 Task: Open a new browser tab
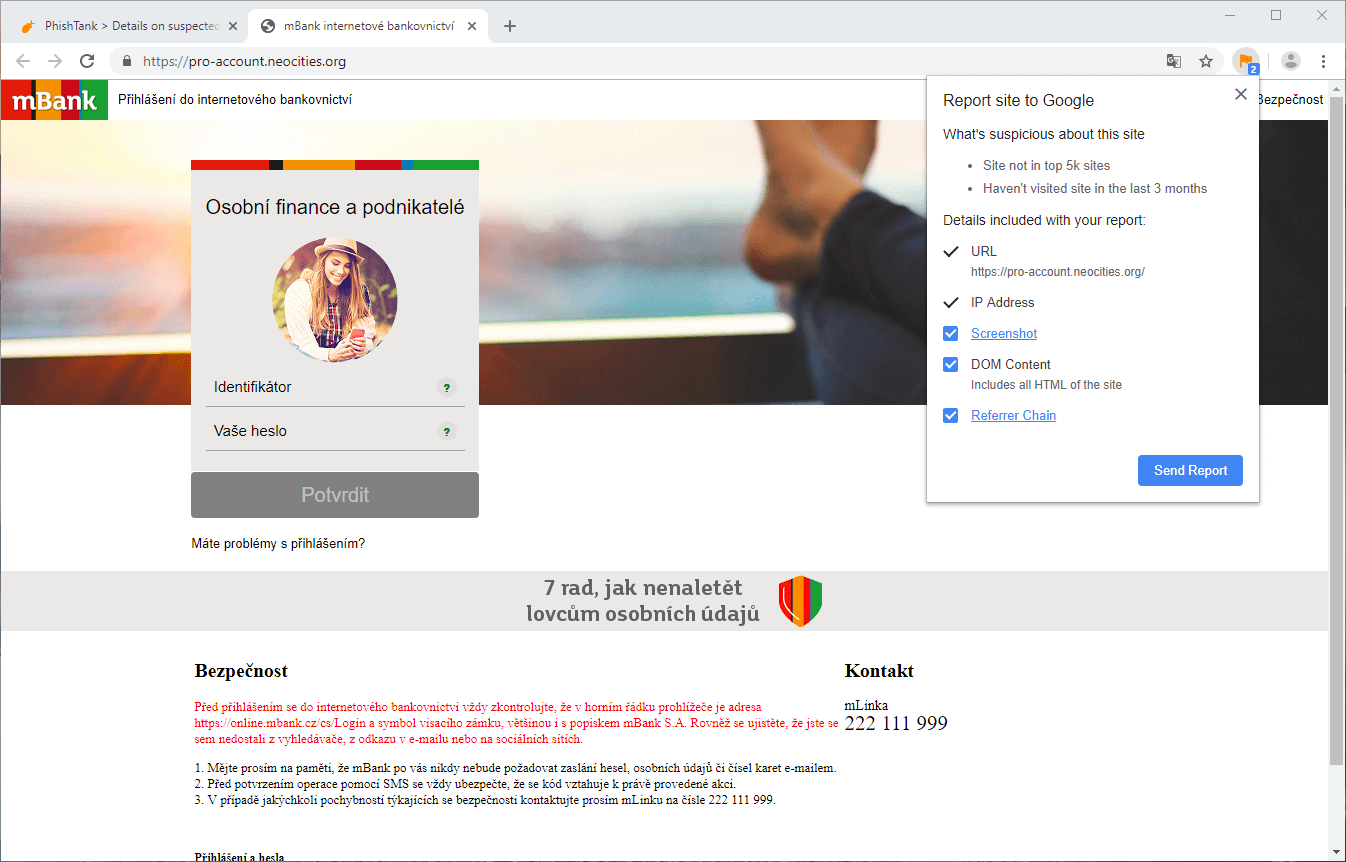(510, 26)
